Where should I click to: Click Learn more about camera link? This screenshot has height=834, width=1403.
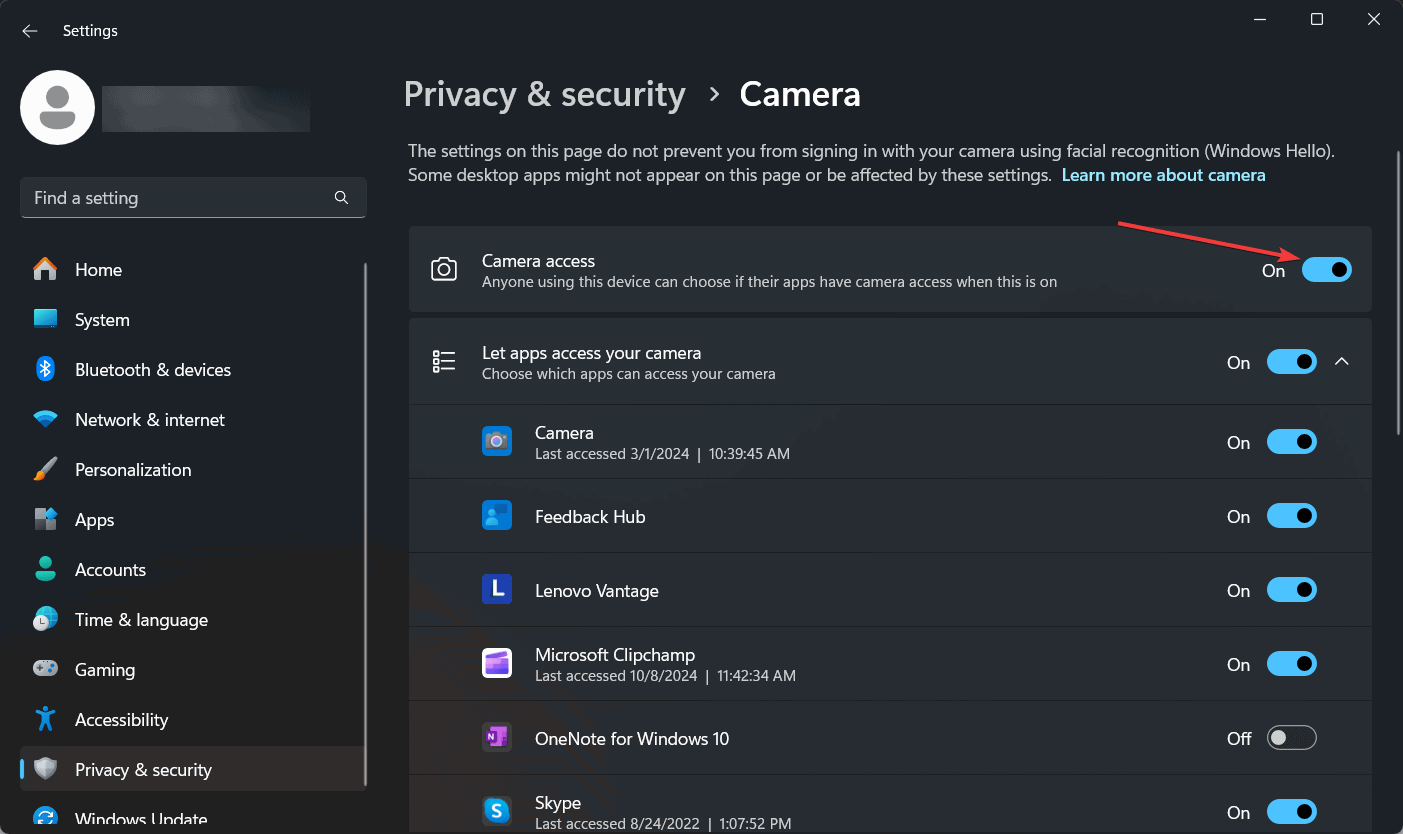click(1163, 175)
